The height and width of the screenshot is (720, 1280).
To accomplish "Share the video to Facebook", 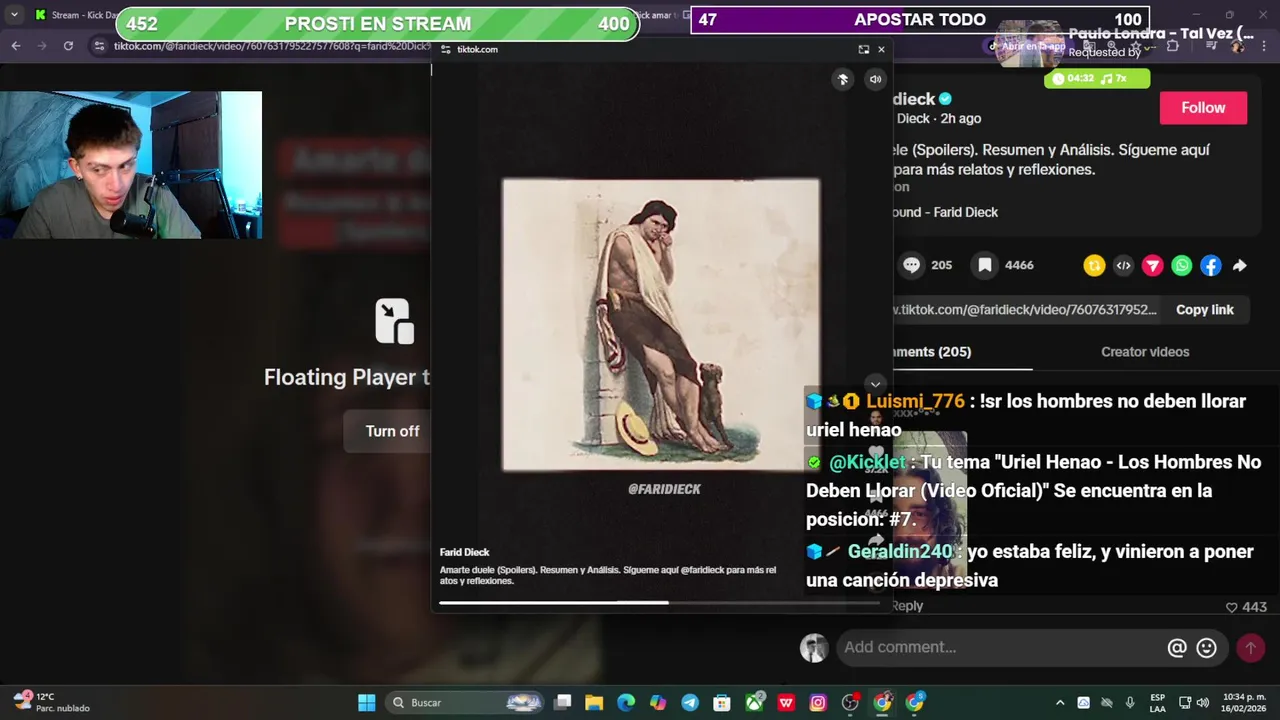I will (1211, 265).
